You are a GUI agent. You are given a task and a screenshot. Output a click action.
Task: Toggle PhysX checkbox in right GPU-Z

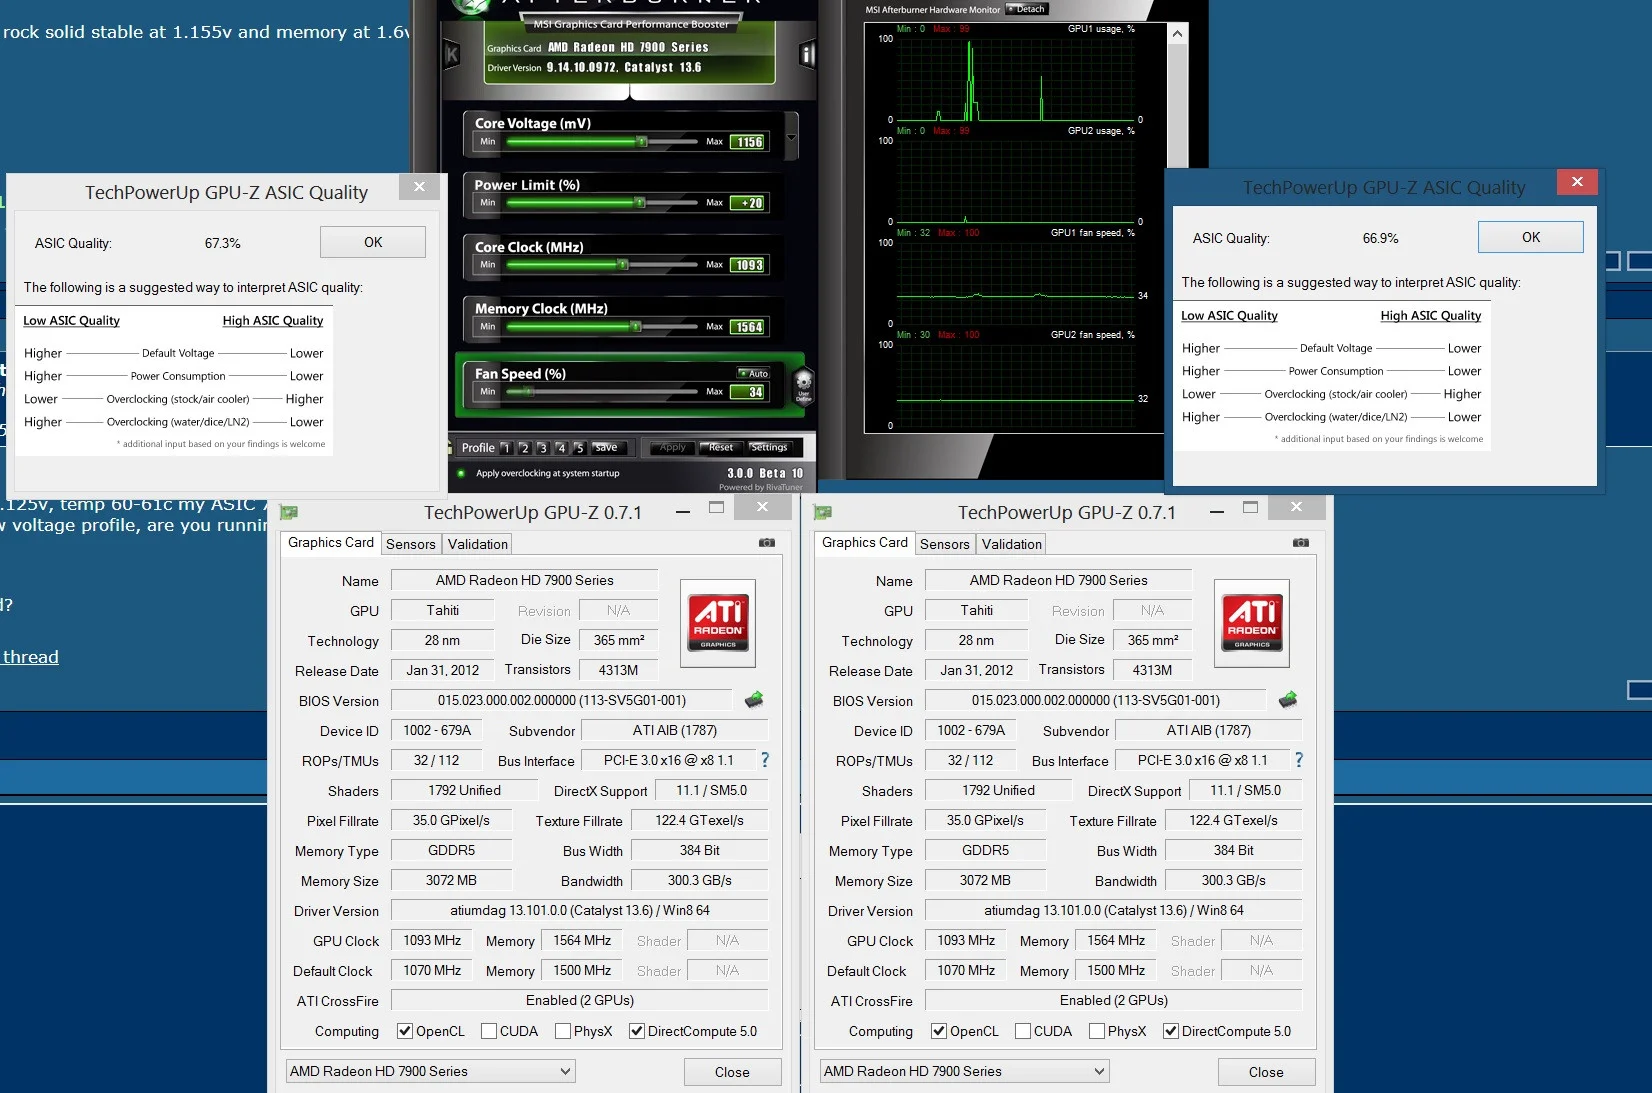click(1097, 1031)
